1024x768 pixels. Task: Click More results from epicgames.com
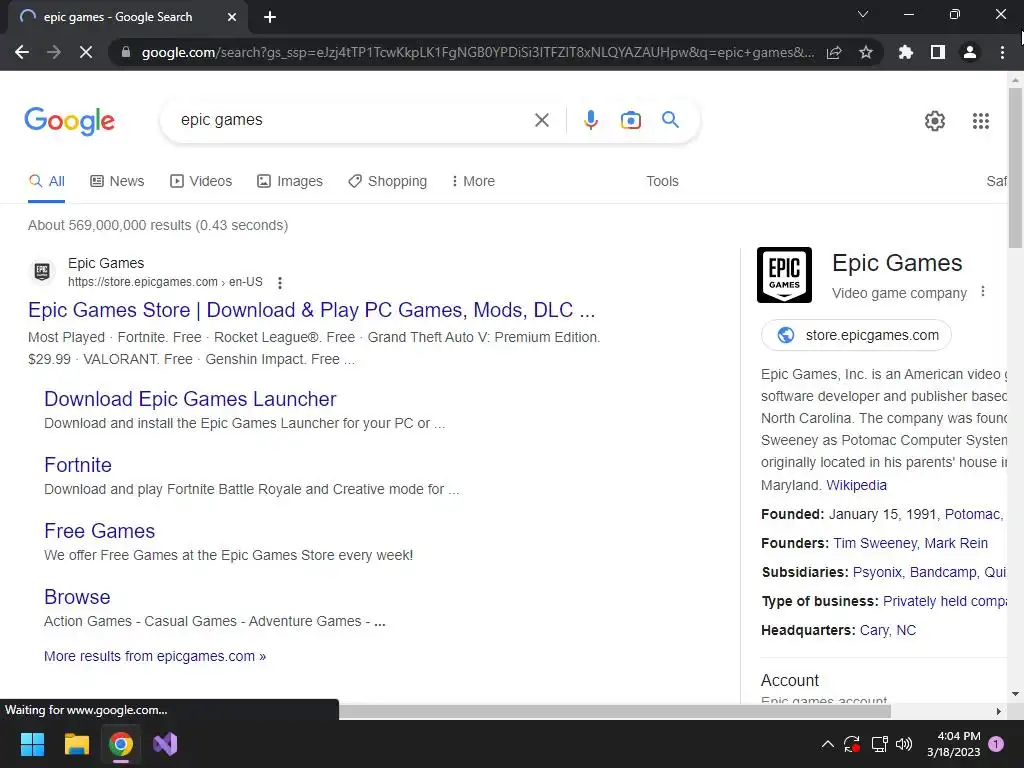click(x=155, y=656)
